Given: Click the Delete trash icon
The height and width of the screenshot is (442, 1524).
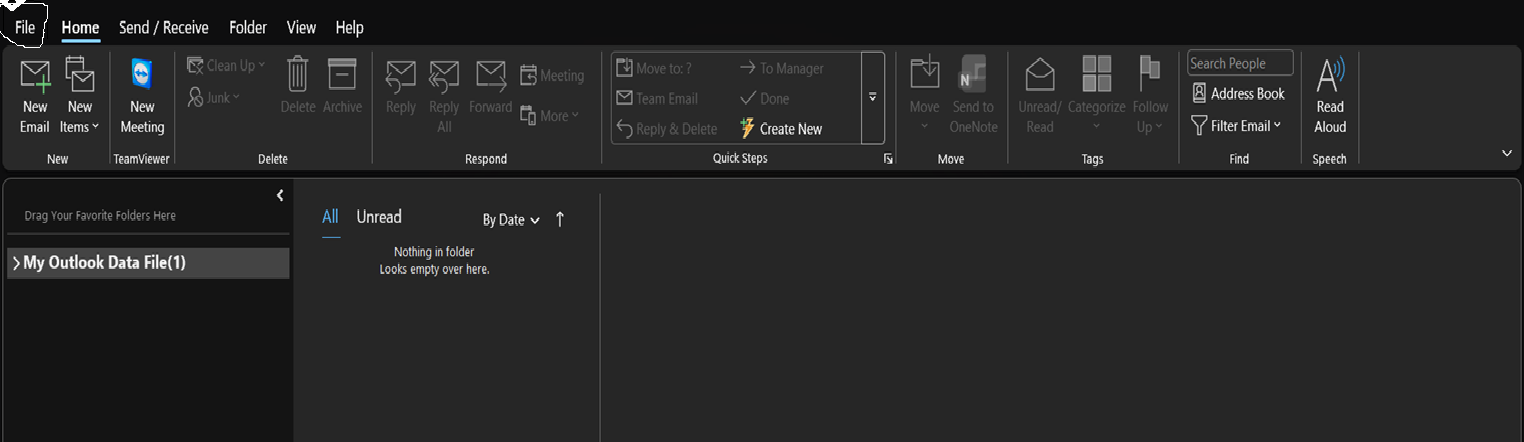Looking at the screenshot, I should pyautogui.click(x=298, y=75).
